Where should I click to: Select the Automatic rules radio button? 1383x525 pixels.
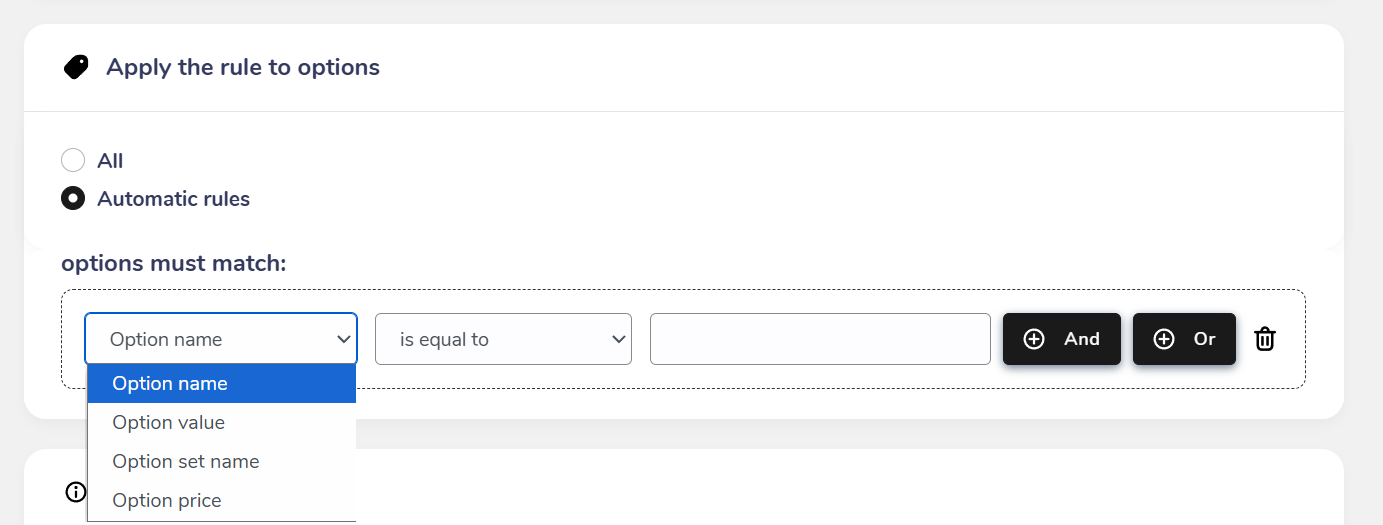pyautogui.click(x=73, y=198)
